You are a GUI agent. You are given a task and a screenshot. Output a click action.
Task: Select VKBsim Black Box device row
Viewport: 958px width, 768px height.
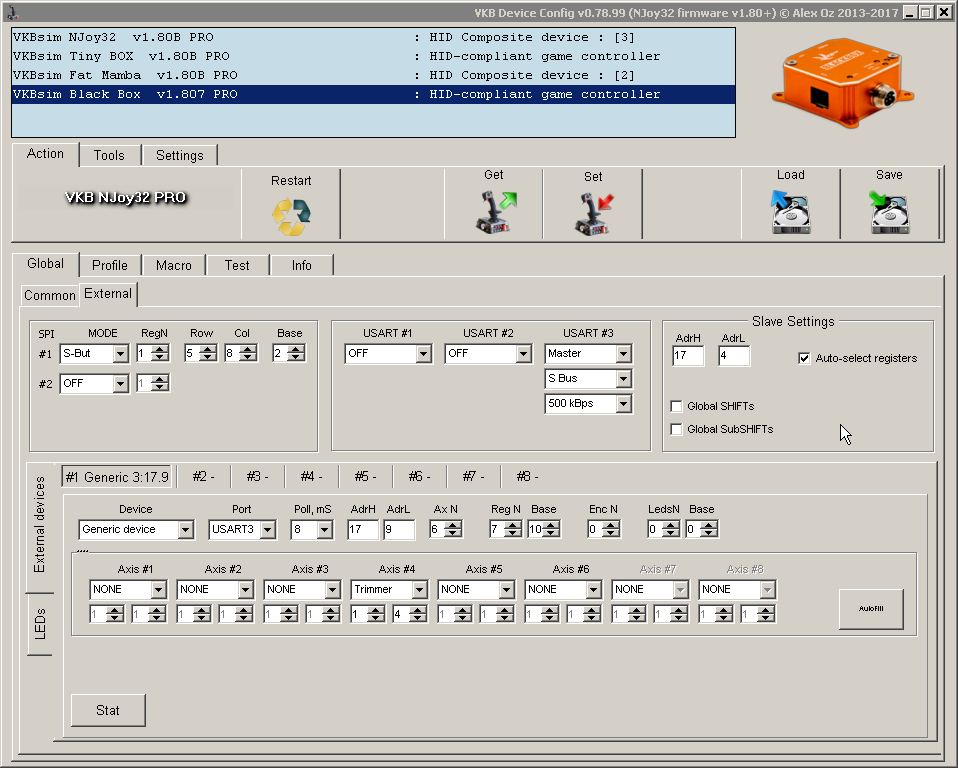coord(373,94)
